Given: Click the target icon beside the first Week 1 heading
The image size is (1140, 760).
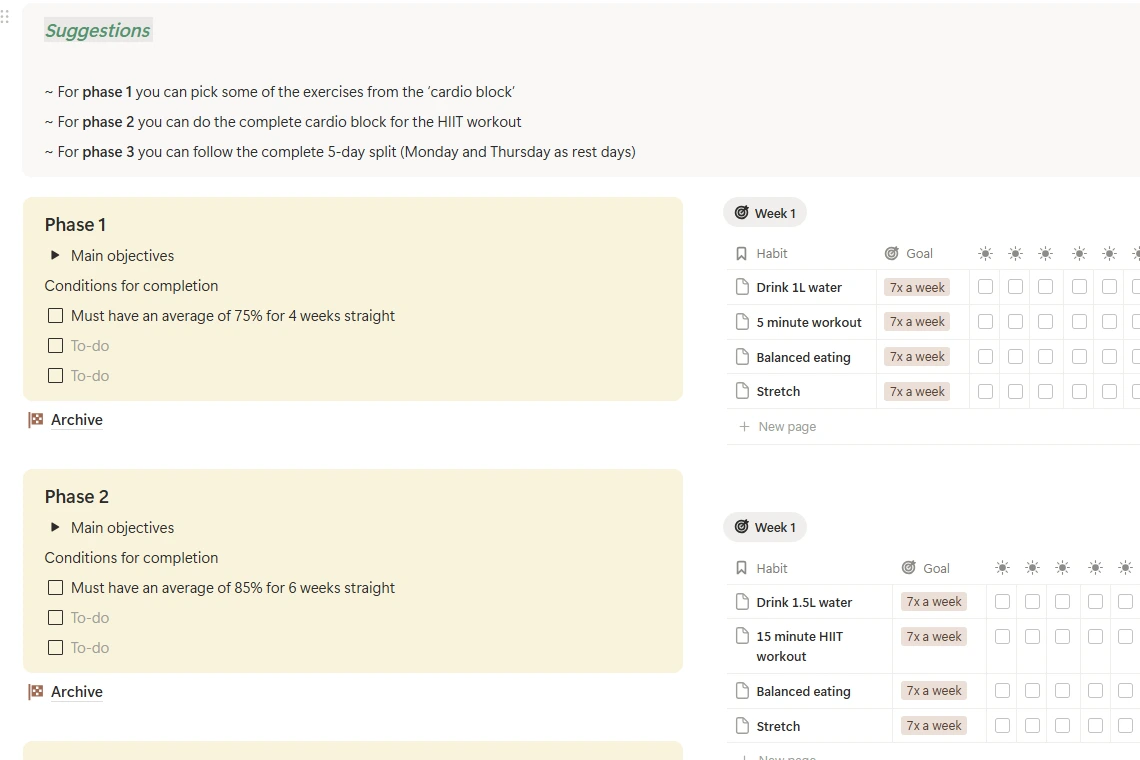Looking at the screenshot, I should (x=742, y=212).
